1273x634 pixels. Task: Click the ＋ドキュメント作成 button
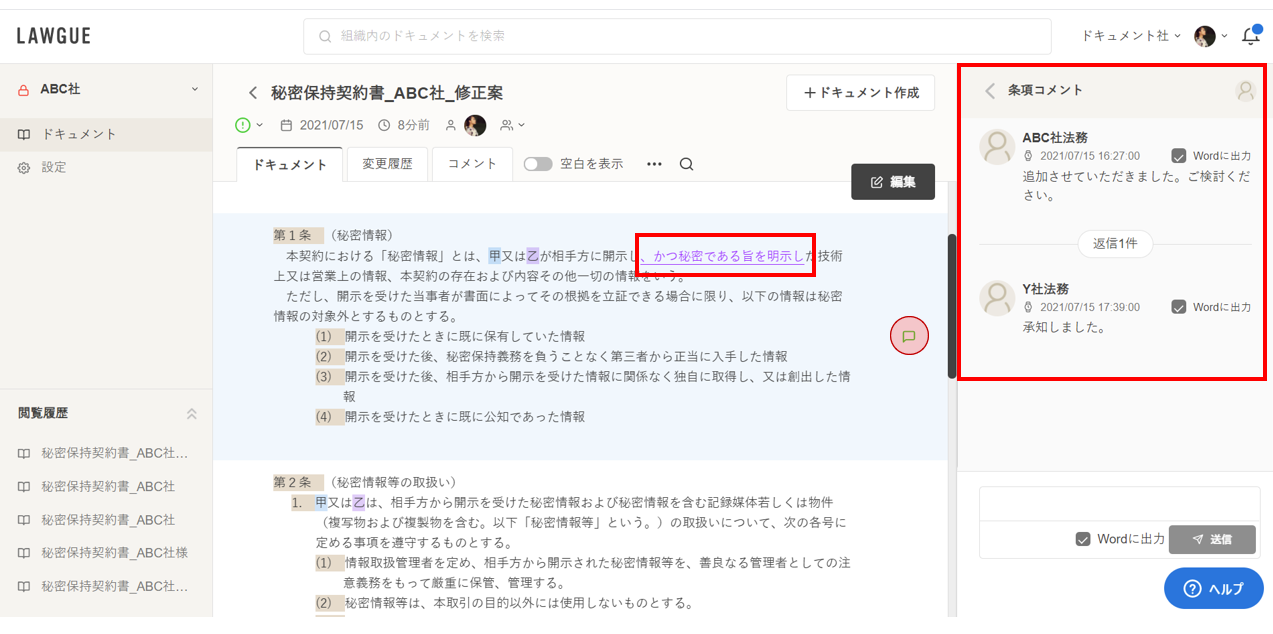tap(860, 92)
